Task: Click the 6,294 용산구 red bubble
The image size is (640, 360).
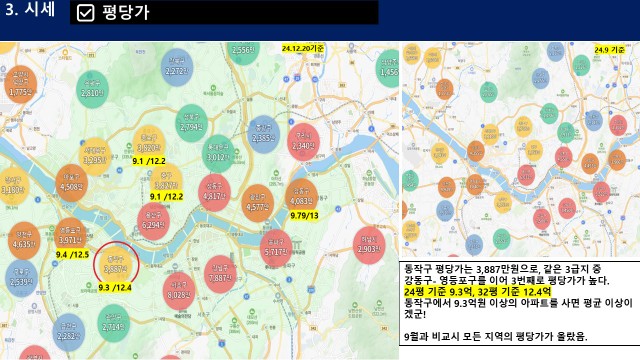Action: point(153,221)
